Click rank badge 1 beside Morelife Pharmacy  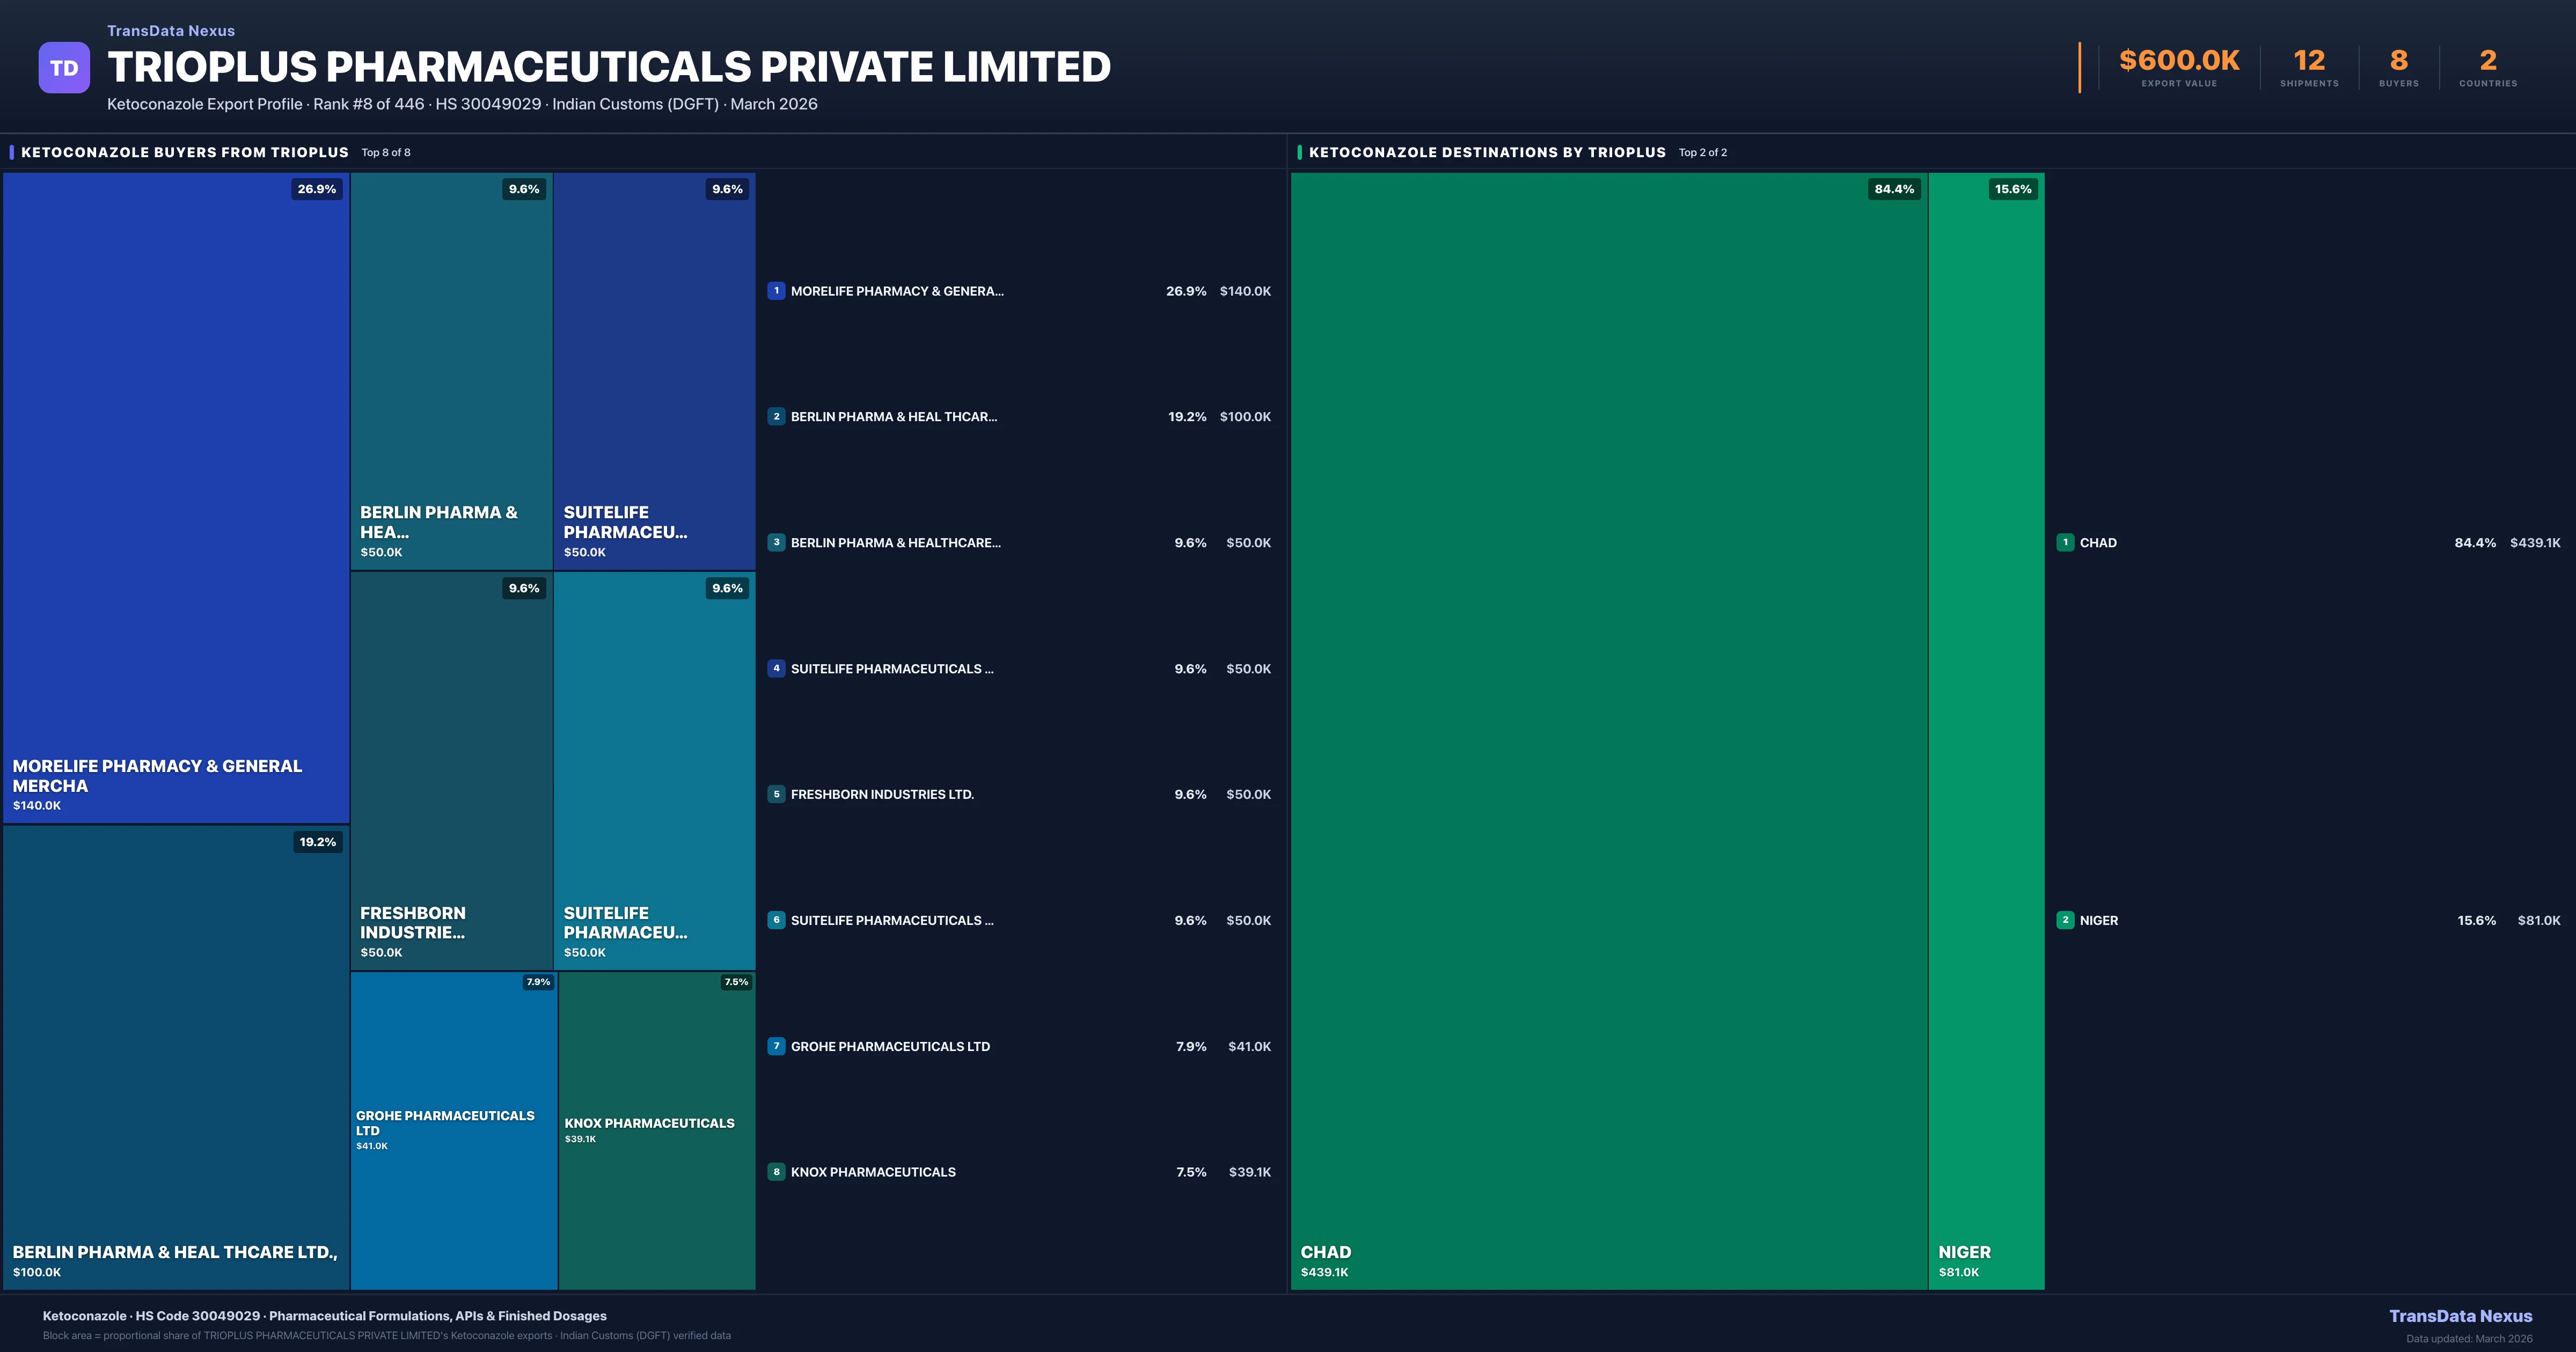776,291
